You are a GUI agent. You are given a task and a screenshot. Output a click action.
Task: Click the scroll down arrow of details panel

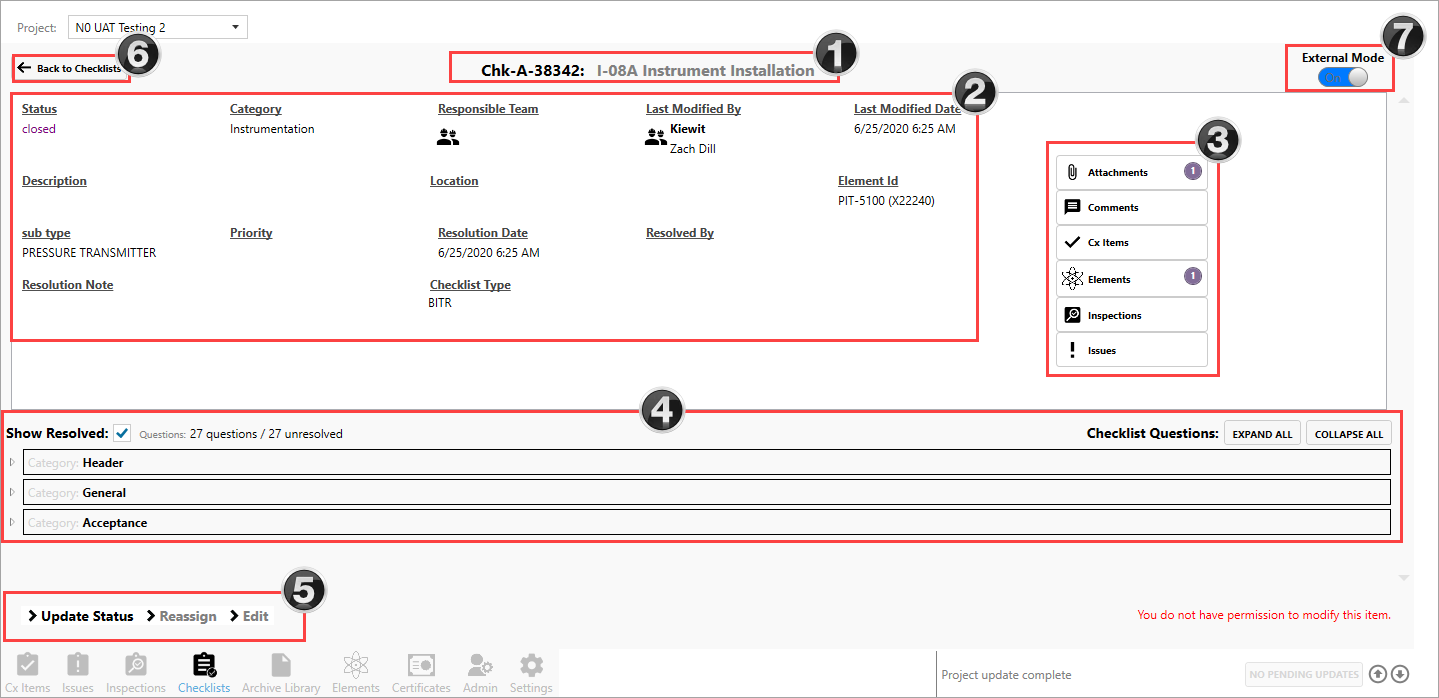pos(1403,578)
